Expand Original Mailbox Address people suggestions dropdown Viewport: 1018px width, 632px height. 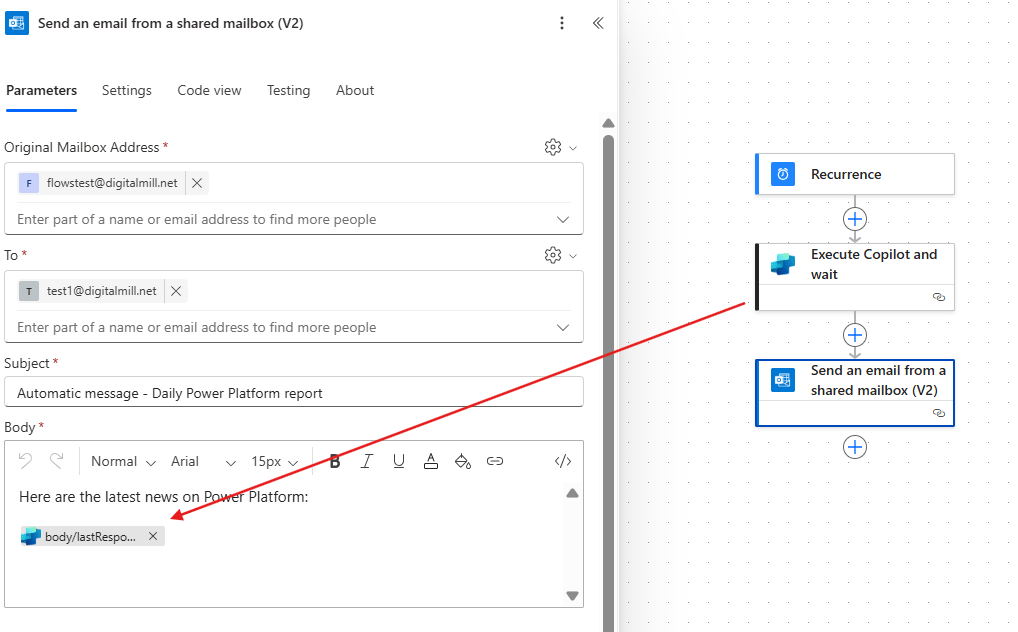(x=563, y=220)
